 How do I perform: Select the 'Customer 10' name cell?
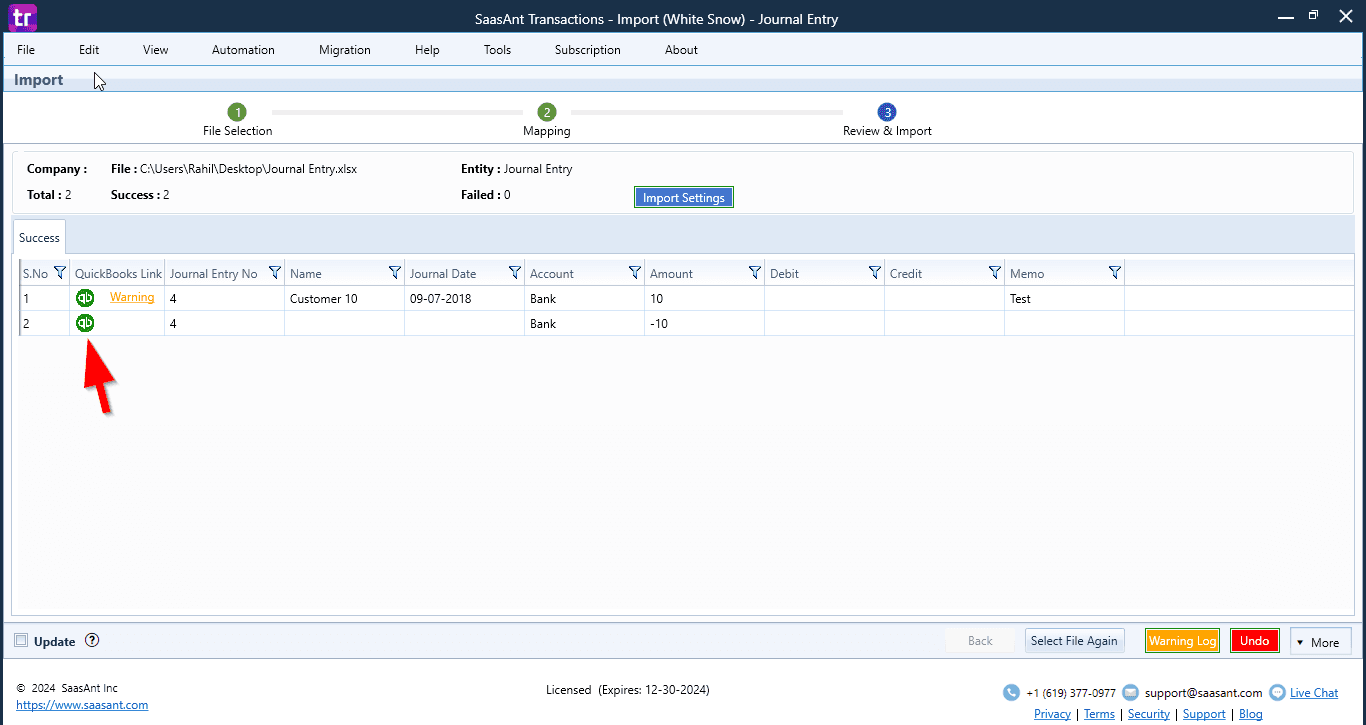pos(344,298)
